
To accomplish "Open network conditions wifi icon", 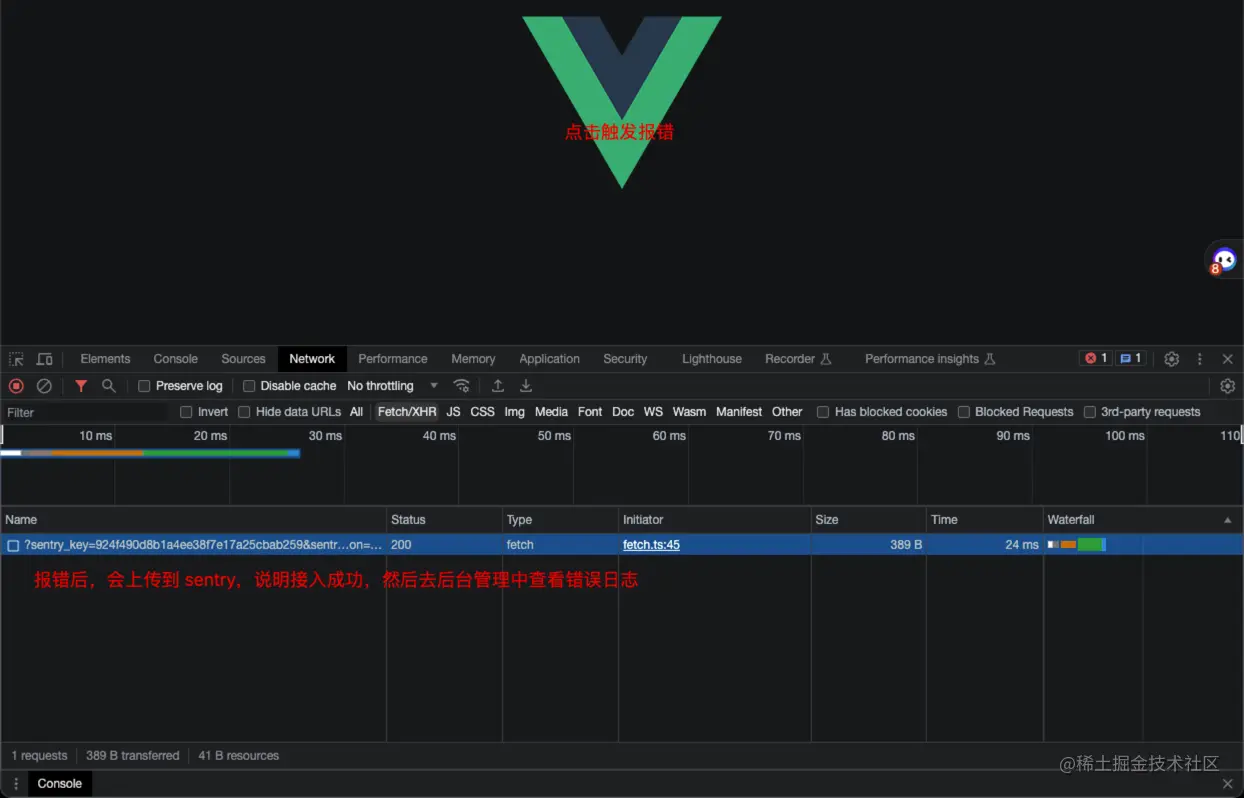I will 461,386.
